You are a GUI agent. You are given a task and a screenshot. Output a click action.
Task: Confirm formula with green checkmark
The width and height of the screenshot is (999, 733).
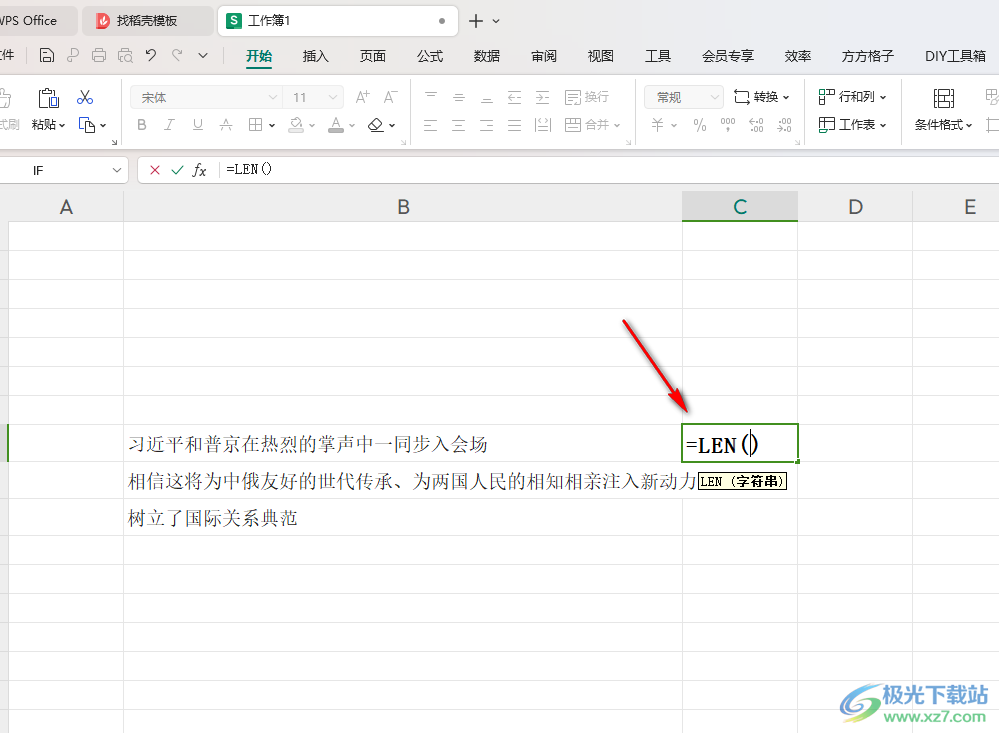click(177, 170)
